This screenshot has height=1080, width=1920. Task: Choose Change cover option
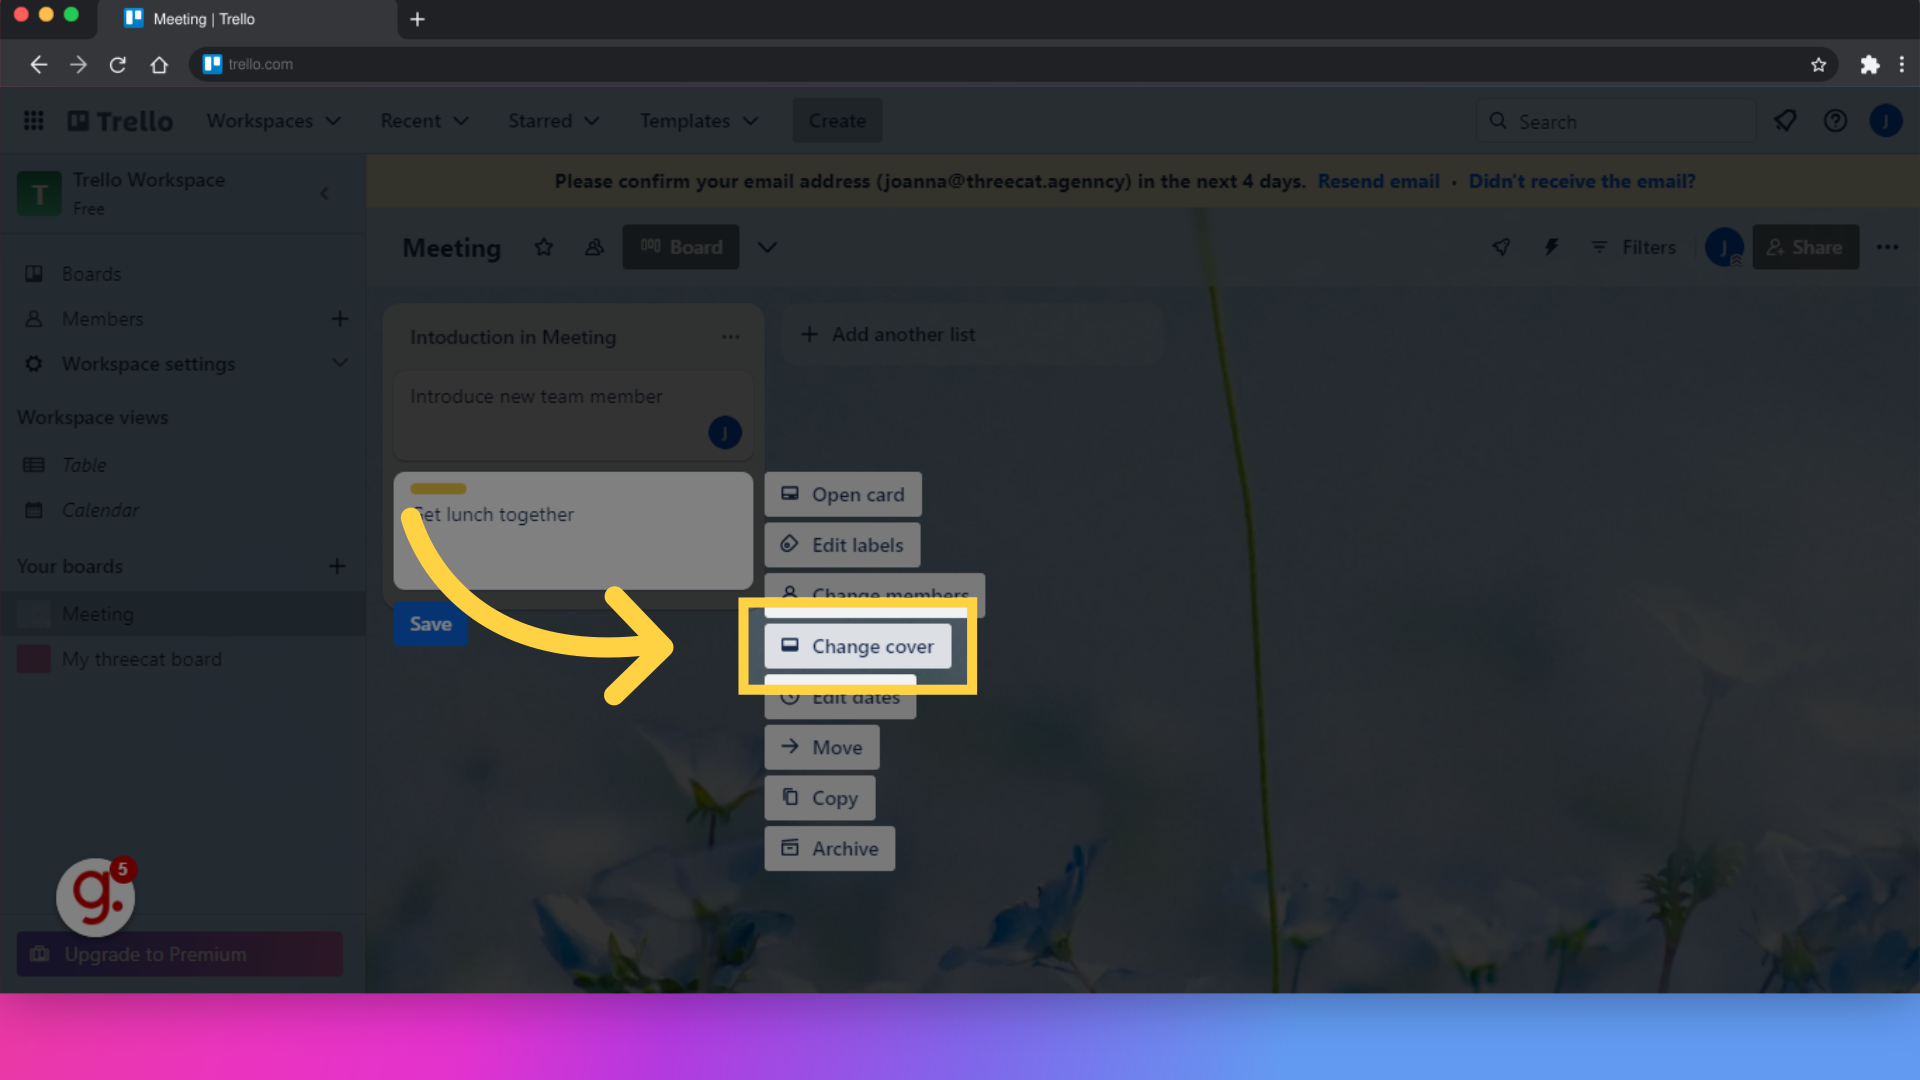pos(857,646)
